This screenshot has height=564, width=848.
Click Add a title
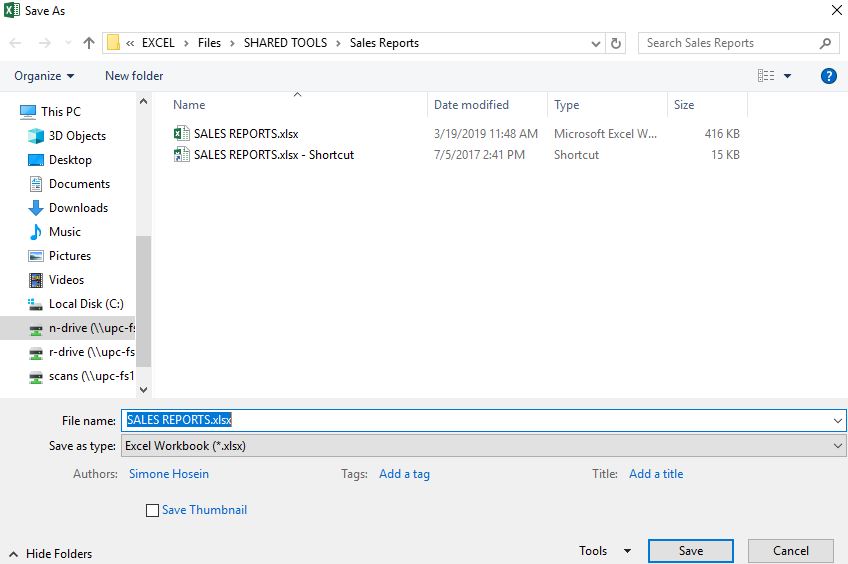(x=656, y=474)
